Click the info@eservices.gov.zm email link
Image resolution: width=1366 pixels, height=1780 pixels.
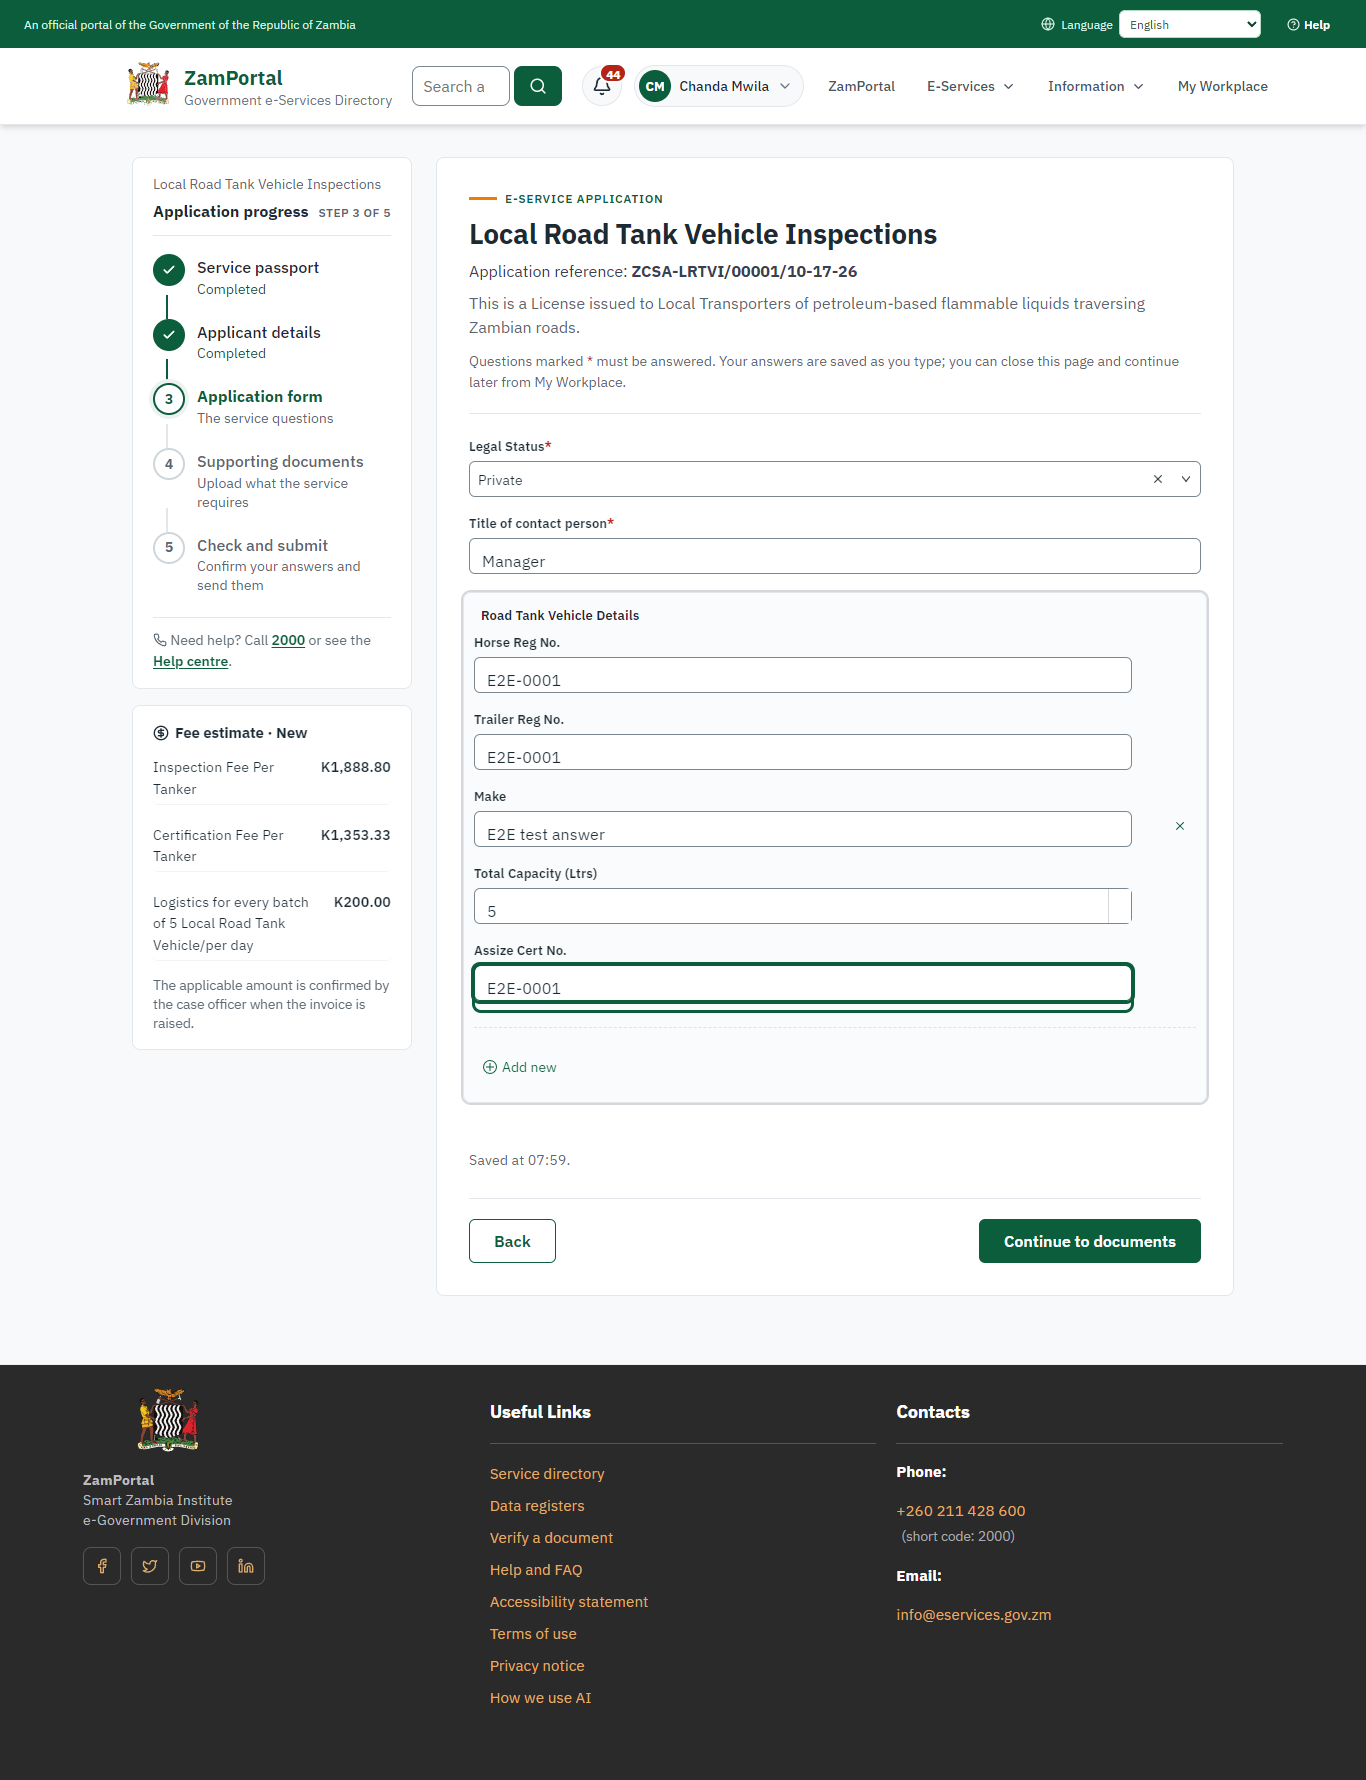tap(974, 1615)
